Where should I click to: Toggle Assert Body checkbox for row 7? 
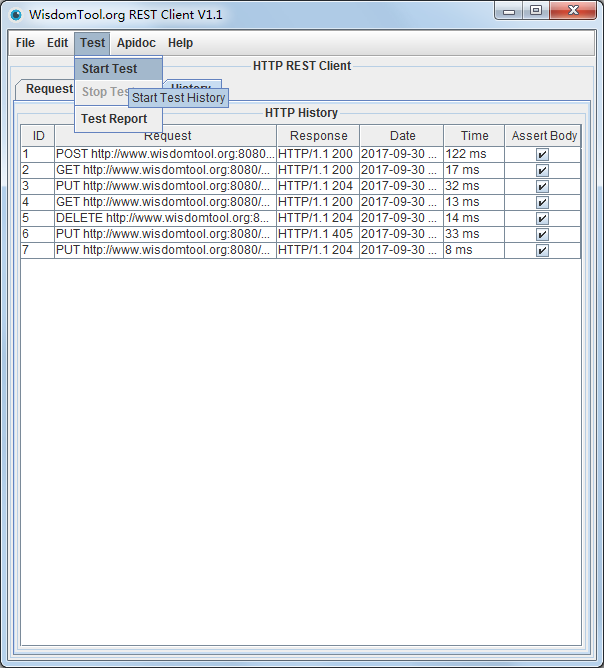click(x=542, y=250)
